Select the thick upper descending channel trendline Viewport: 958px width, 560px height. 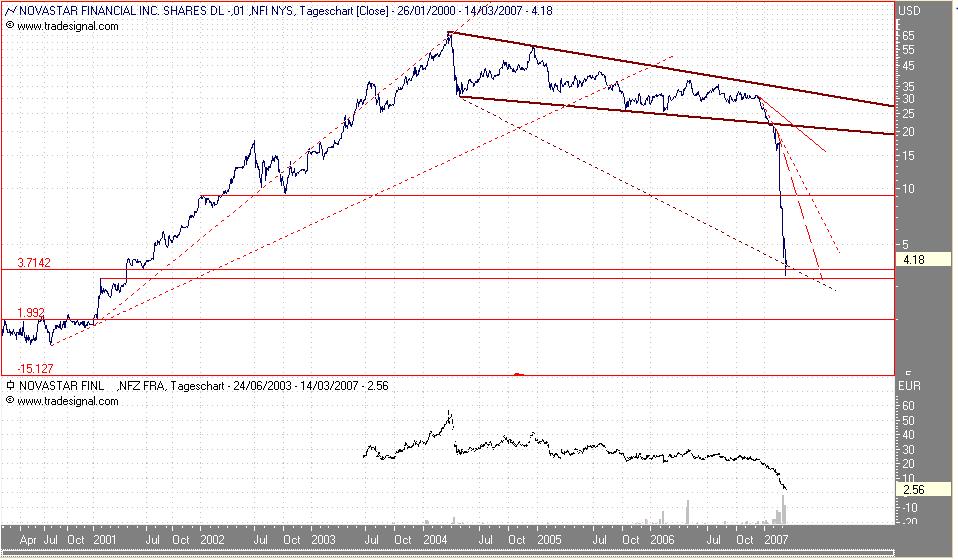[x=672, y=69]
